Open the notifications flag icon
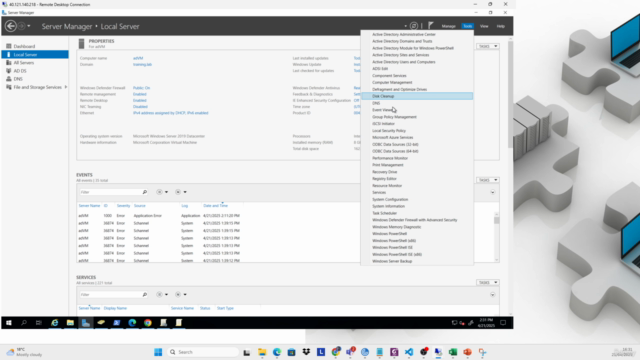 pyautogui.click(x=430, y=26)
